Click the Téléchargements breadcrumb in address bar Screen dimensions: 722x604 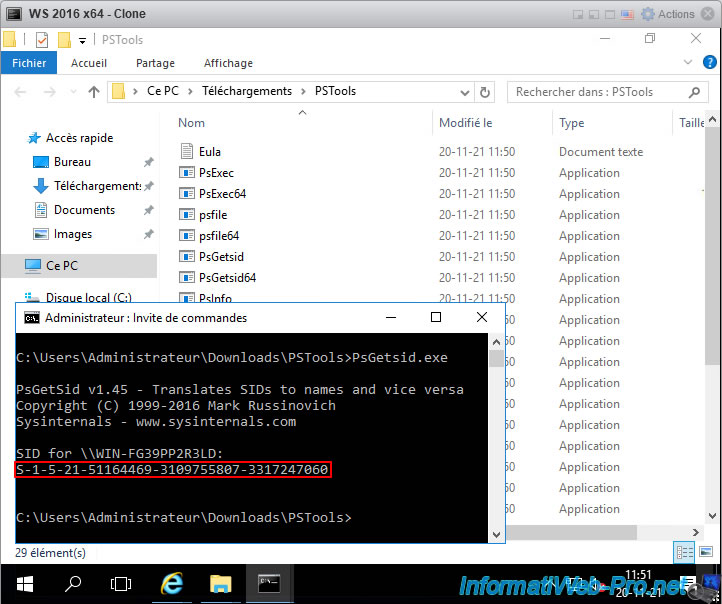(x=247, y=91)
